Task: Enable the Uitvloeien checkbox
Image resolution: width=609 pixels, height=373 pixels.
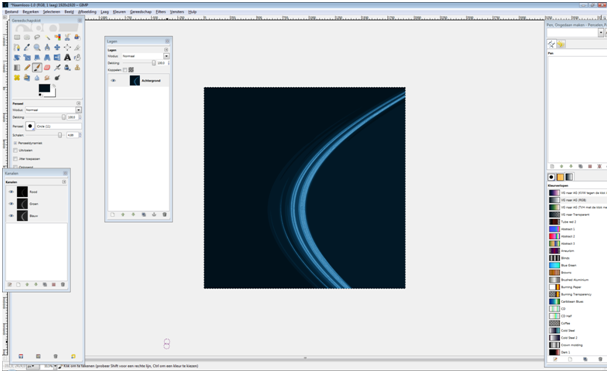Action: coord(16,150)
